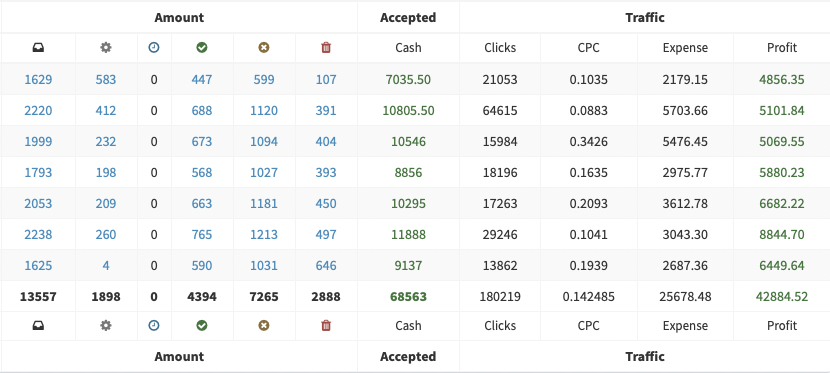Click the 646 trashed count link

click(326, 265)
